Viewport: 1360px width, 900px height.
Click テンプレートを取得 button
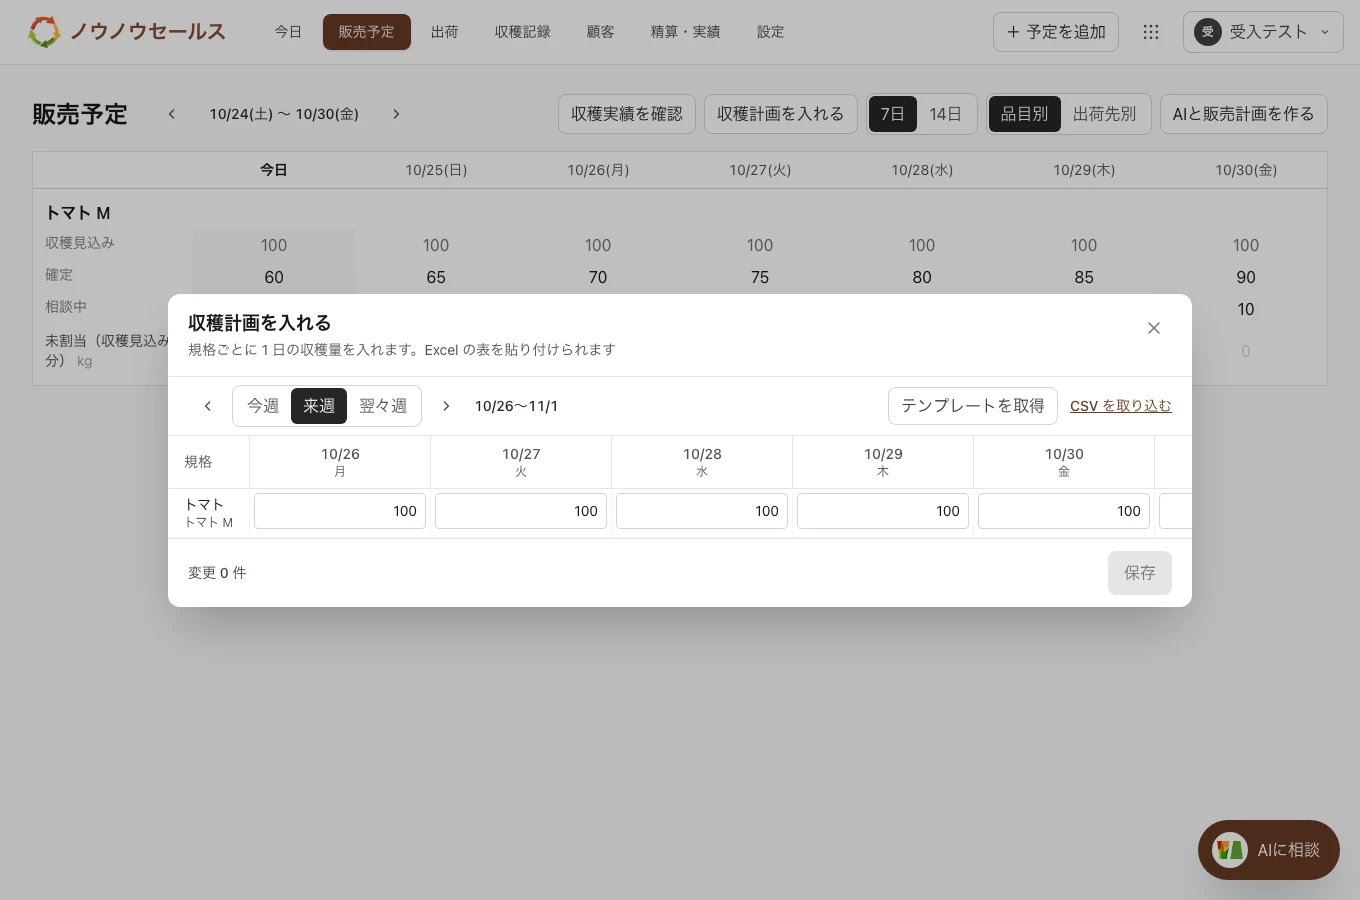[973, 406]
